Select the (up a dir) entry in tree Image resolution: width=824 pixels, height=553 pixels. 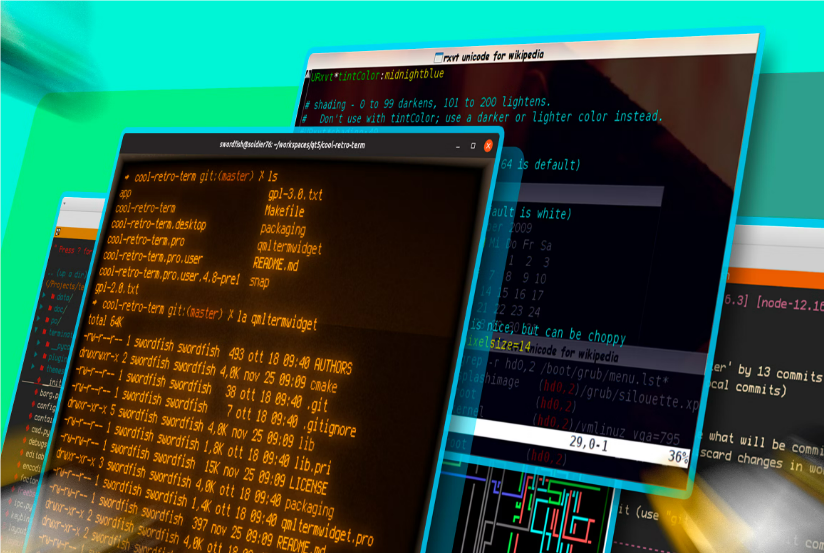tap(67, 274)
